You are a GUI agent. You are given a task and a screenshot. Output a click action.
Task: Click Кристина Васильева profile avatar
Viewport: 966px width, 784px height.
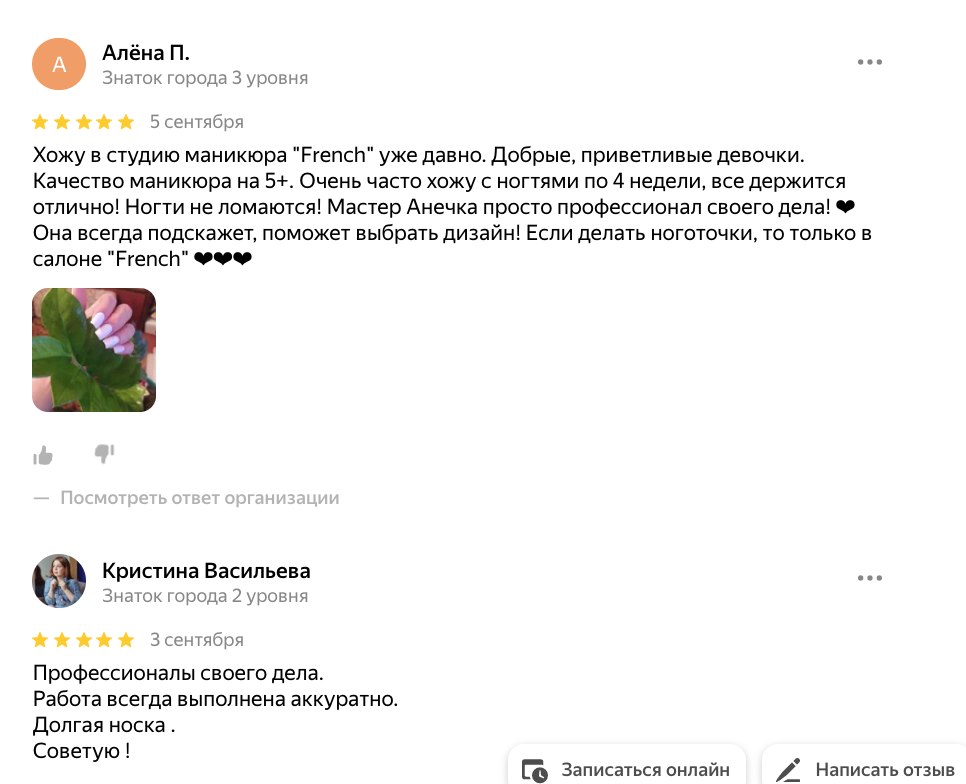tap(59, 581)
